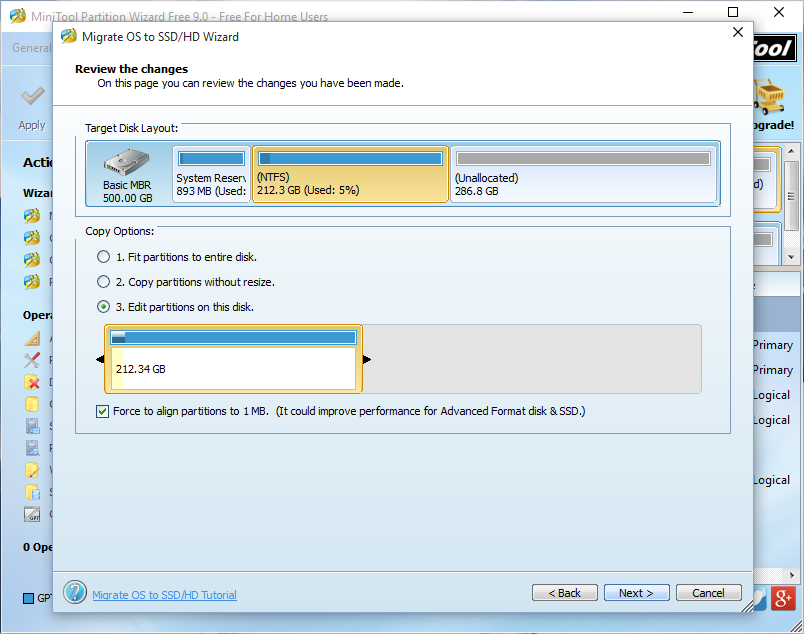
Task: Click the vertical scrollbar thumb in main window
Action: tap(791, 195)
